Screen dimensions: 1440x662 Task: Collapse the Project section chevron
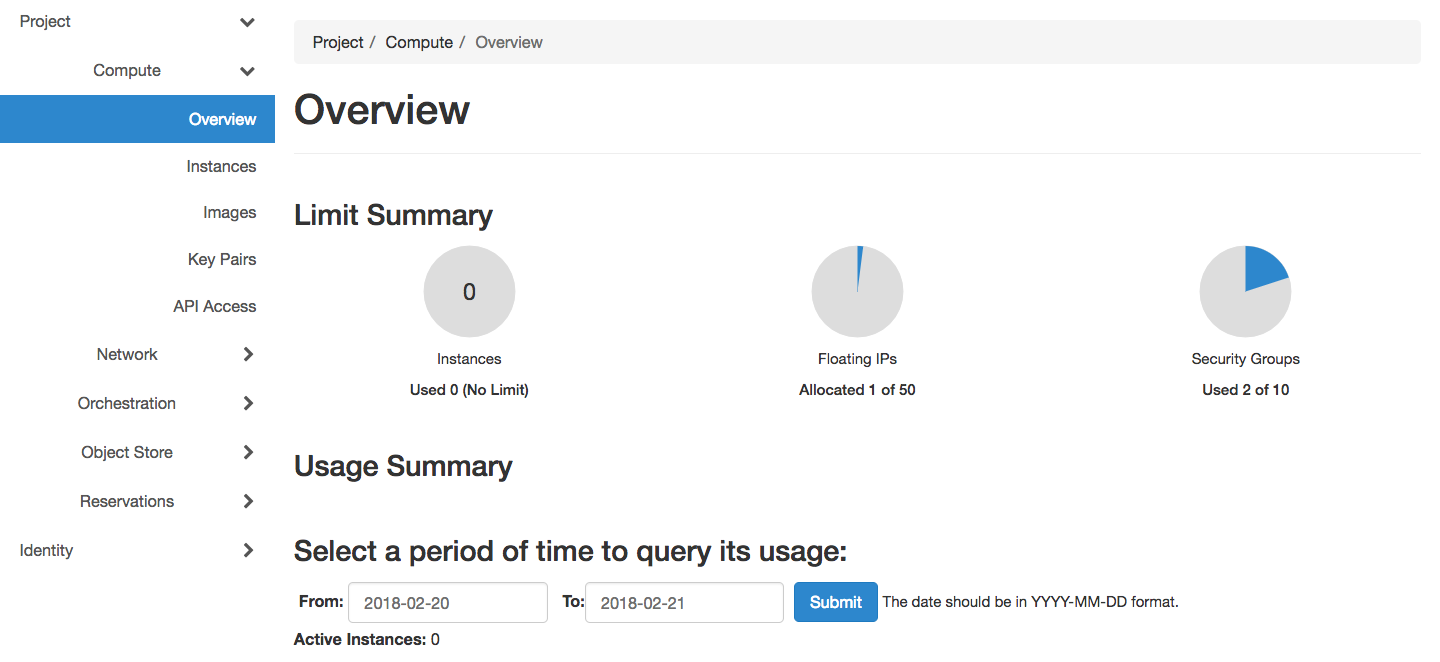click(x=247, y=22)
